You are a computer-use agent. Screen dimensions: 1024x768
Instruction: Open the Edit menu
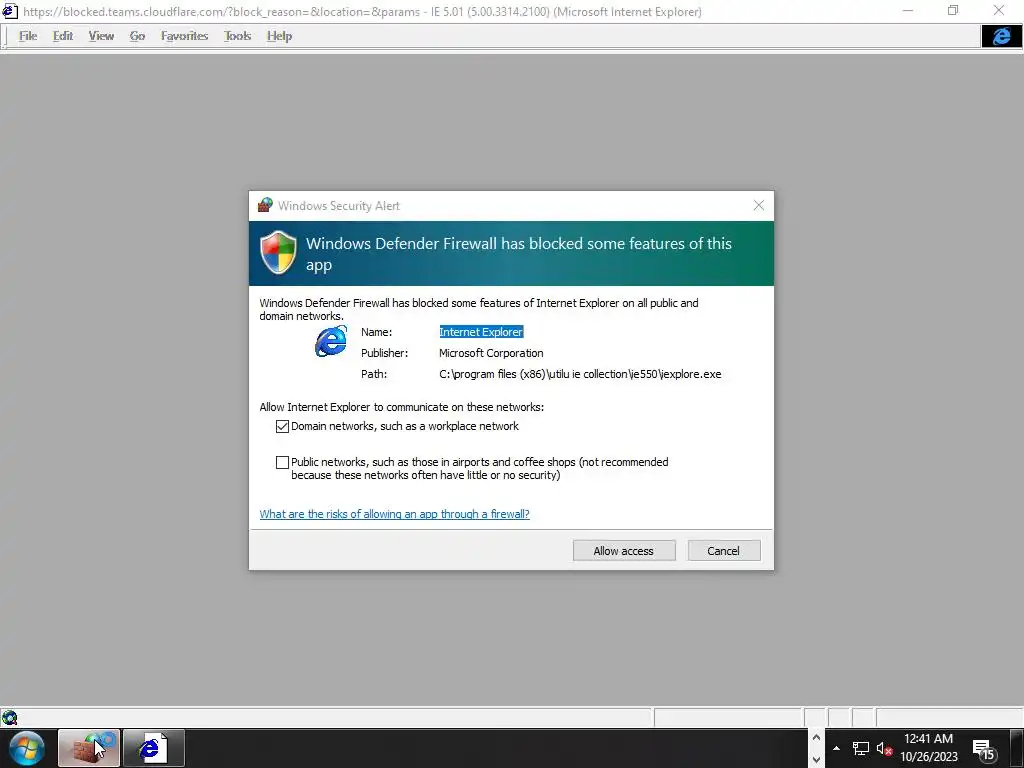pos(63,36)
